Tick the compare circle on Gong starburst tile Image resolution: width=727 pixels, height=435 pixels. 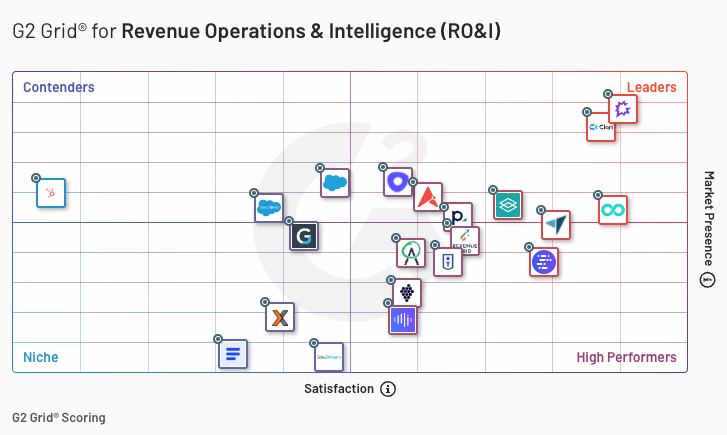pyautogui.click(x=608, y=94)
